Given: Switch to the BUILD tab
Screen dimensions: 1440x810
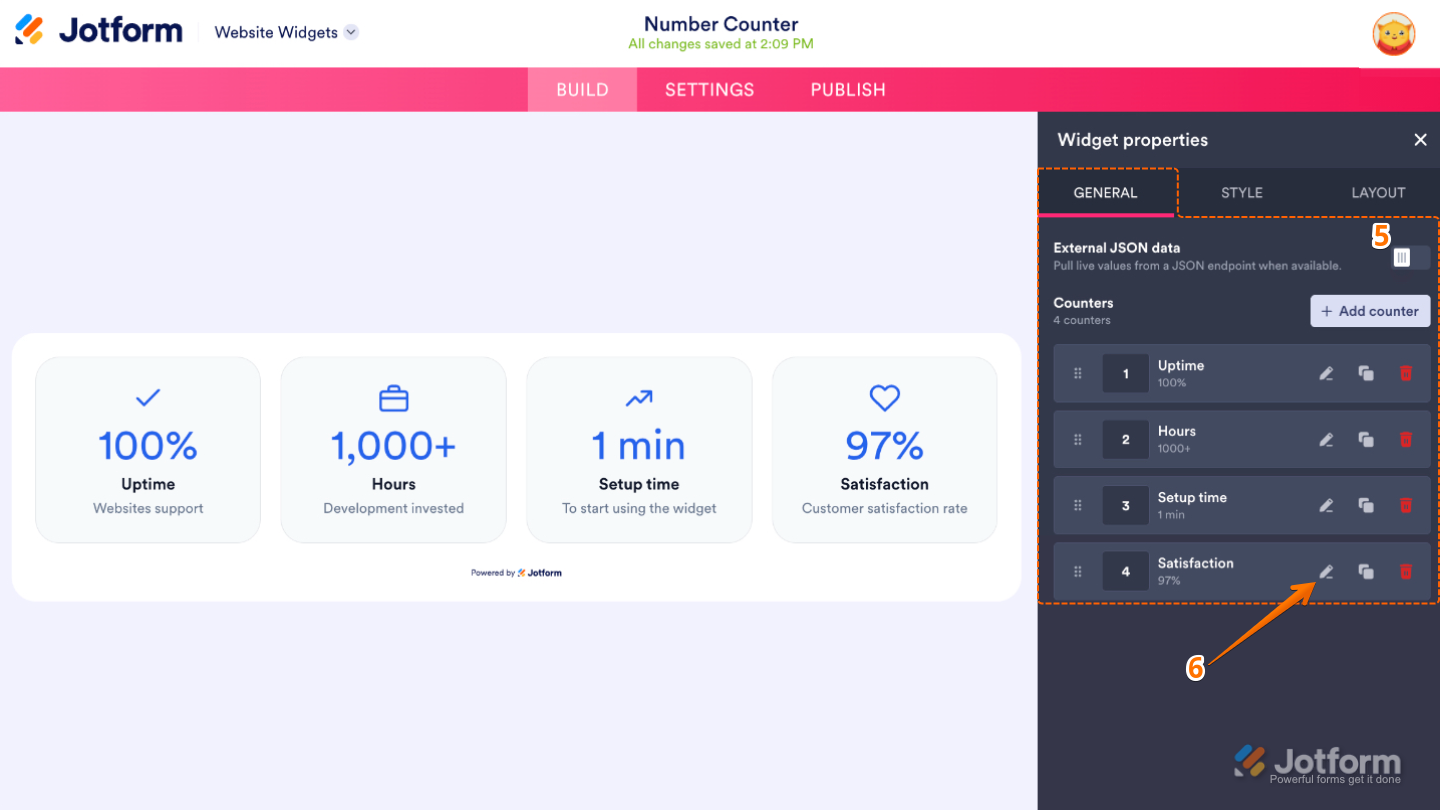Looking at the screenshot, I should point(582,90).
